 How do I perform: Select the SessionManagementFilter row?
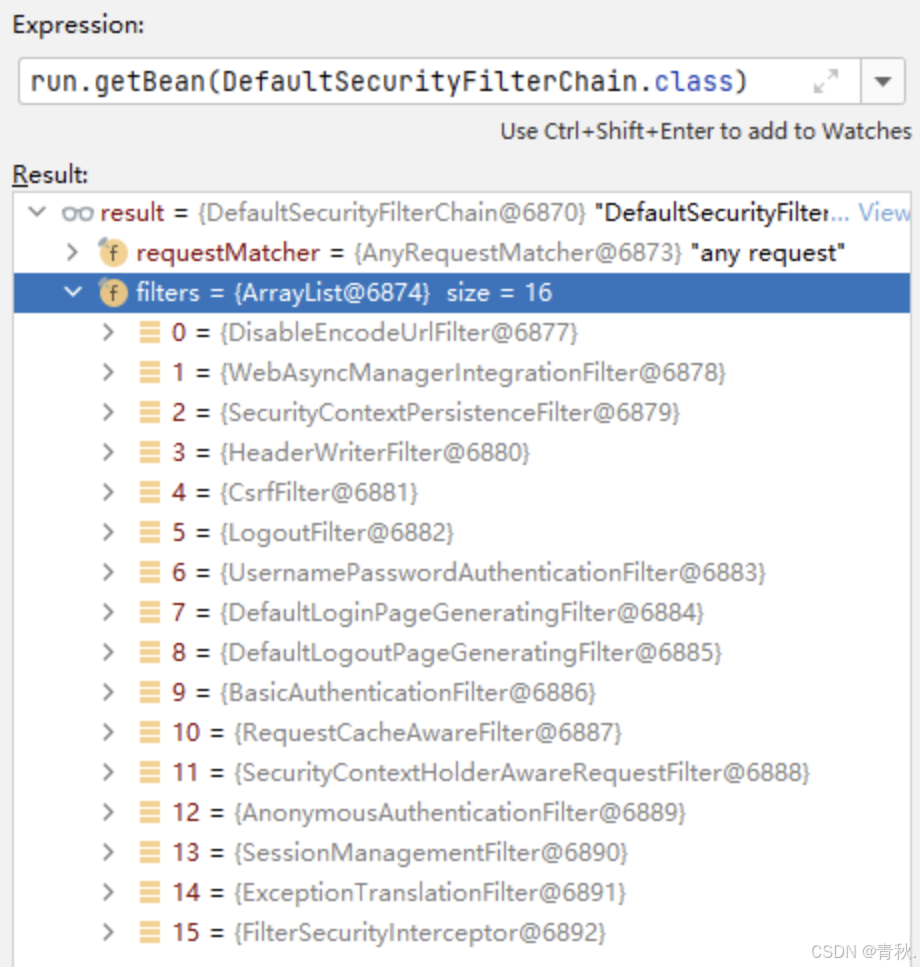[x=430, y=853]
